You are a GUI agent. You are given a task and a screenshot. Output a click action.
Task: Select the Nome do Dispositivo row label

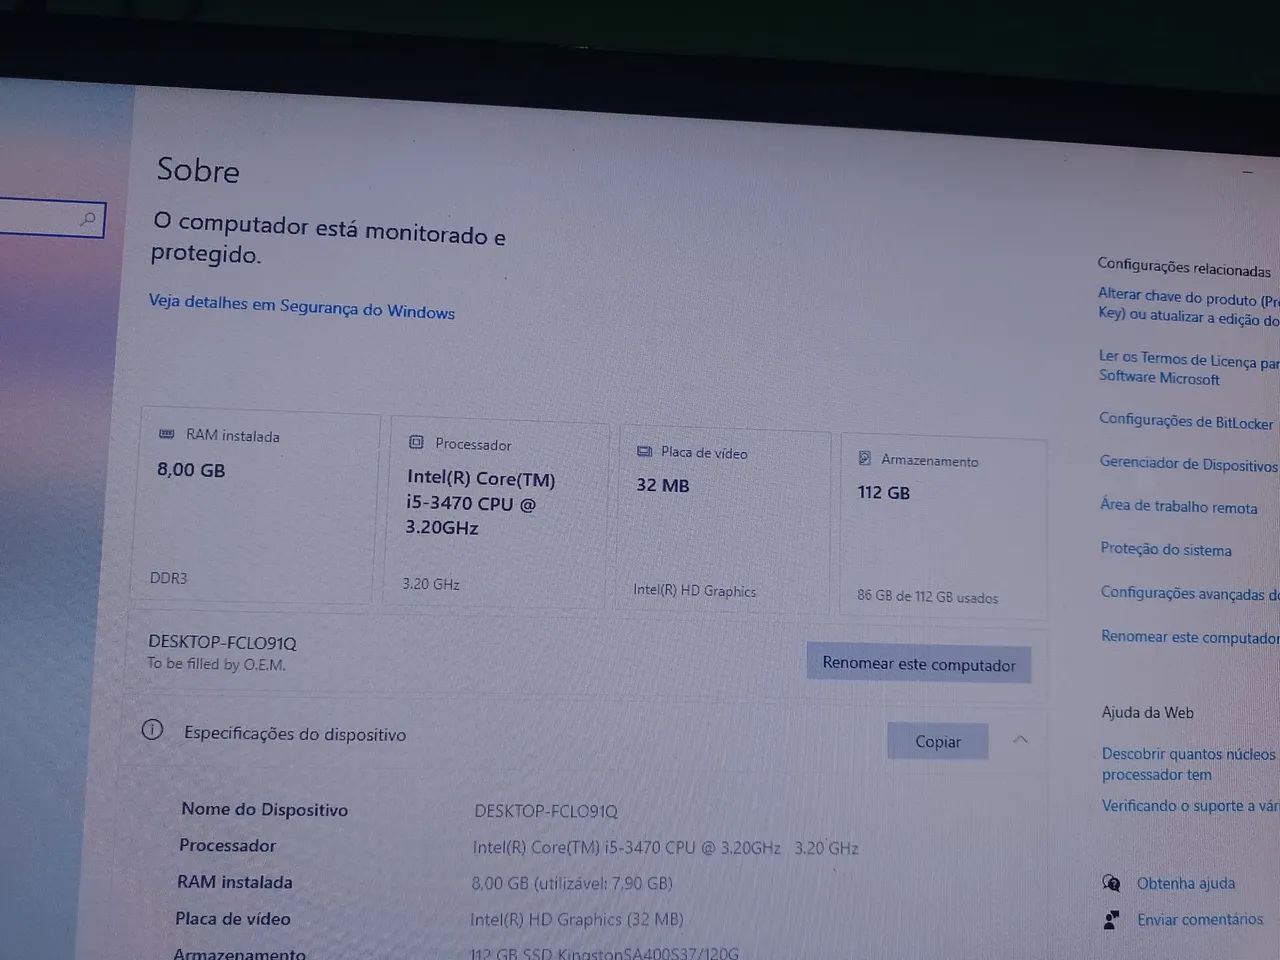pyautogui.click(x=264, y=809)
